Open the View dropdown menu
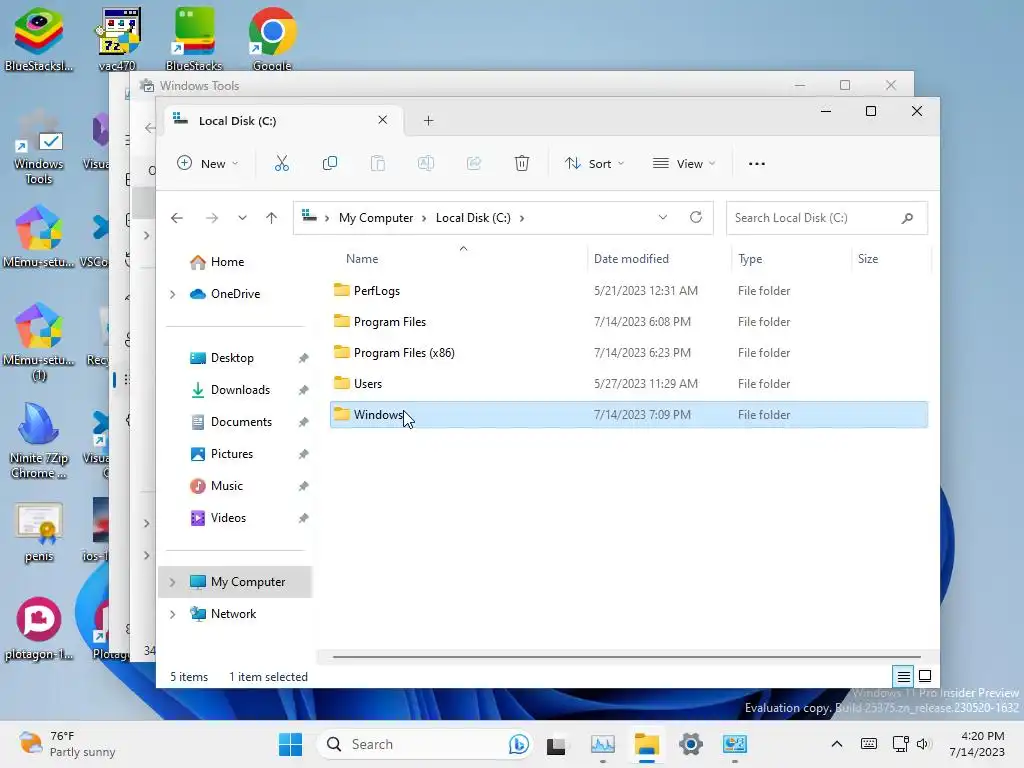The width and height of the screenshot is (1024, 768). pos(684,163)
